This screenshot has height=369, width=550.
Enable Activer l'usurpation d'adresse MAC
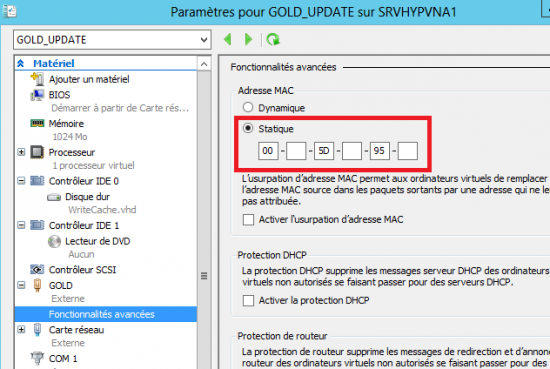(248, 220)
